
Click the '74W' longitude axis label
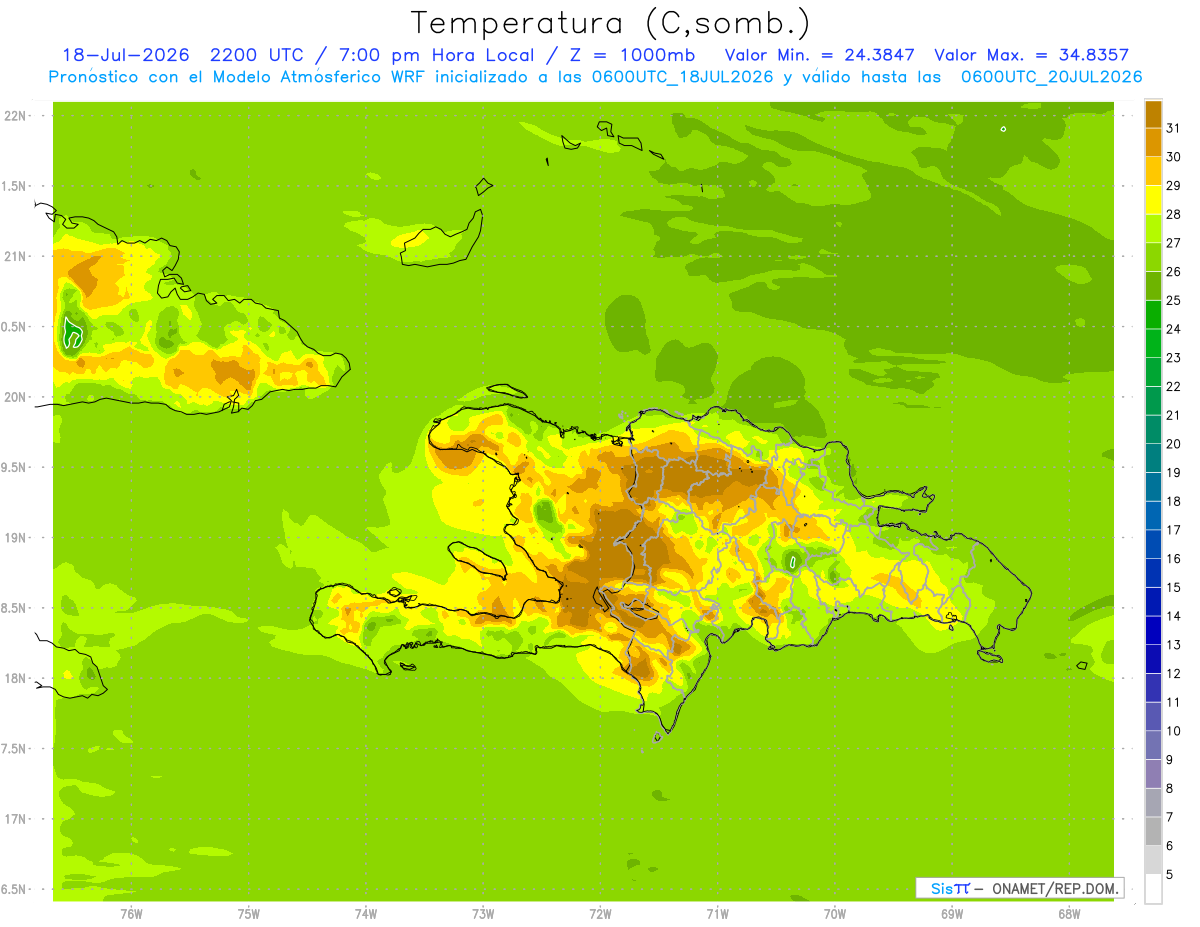(366, 914)
